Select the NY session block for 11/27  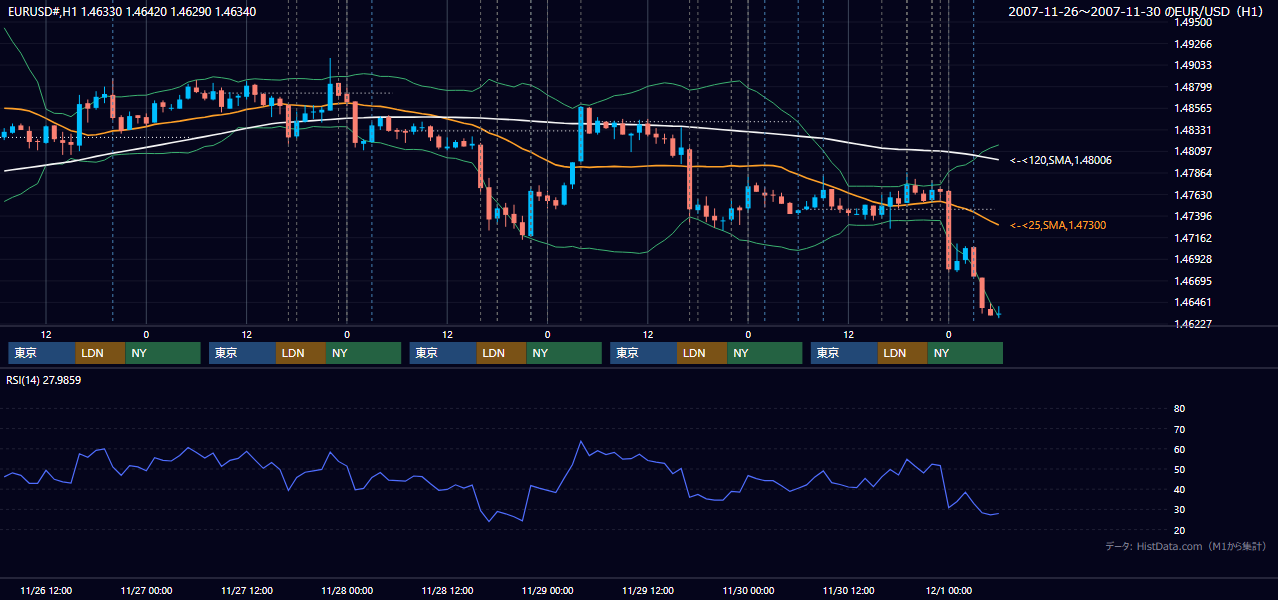(364, 353)
